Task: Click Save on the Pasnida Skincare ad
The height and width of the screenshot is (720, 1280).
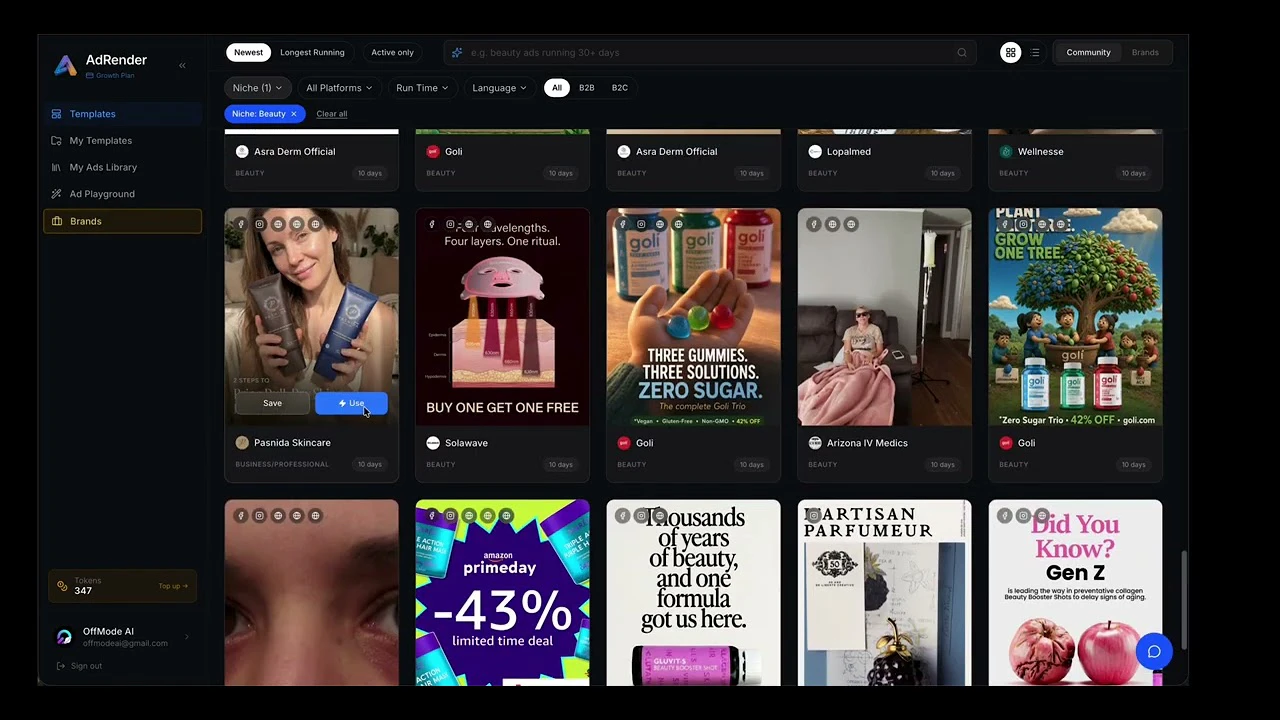Action: point(272,403)
